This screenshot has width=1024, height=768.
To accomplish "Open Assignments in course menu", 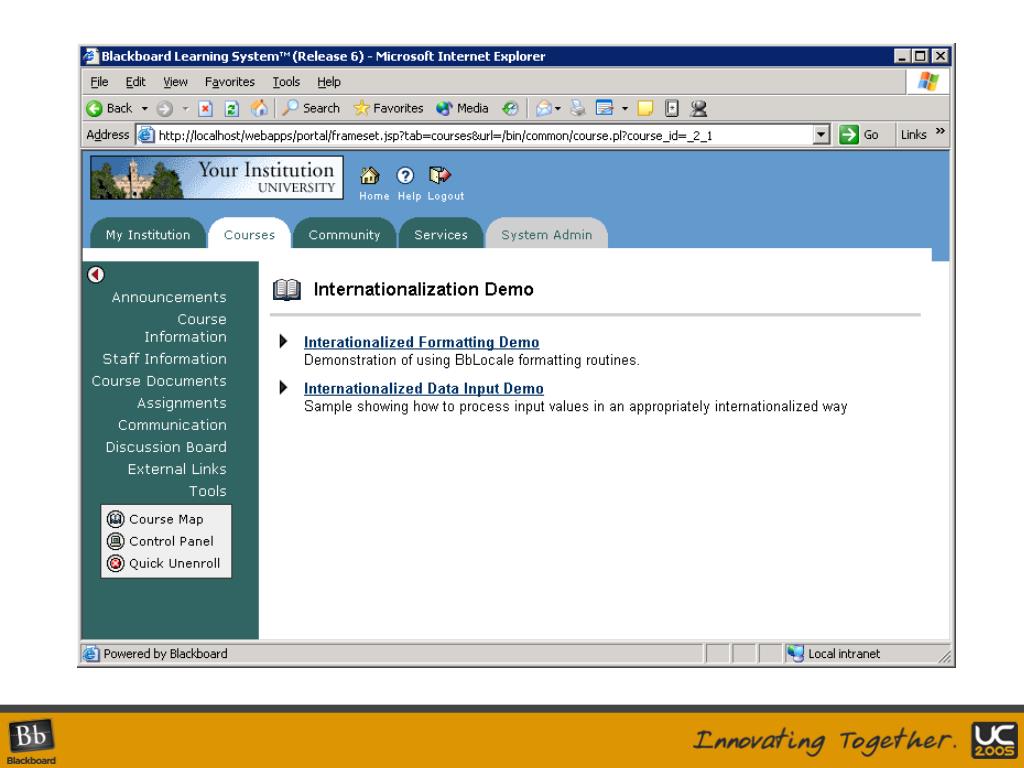I will click(x=182, y=403).
